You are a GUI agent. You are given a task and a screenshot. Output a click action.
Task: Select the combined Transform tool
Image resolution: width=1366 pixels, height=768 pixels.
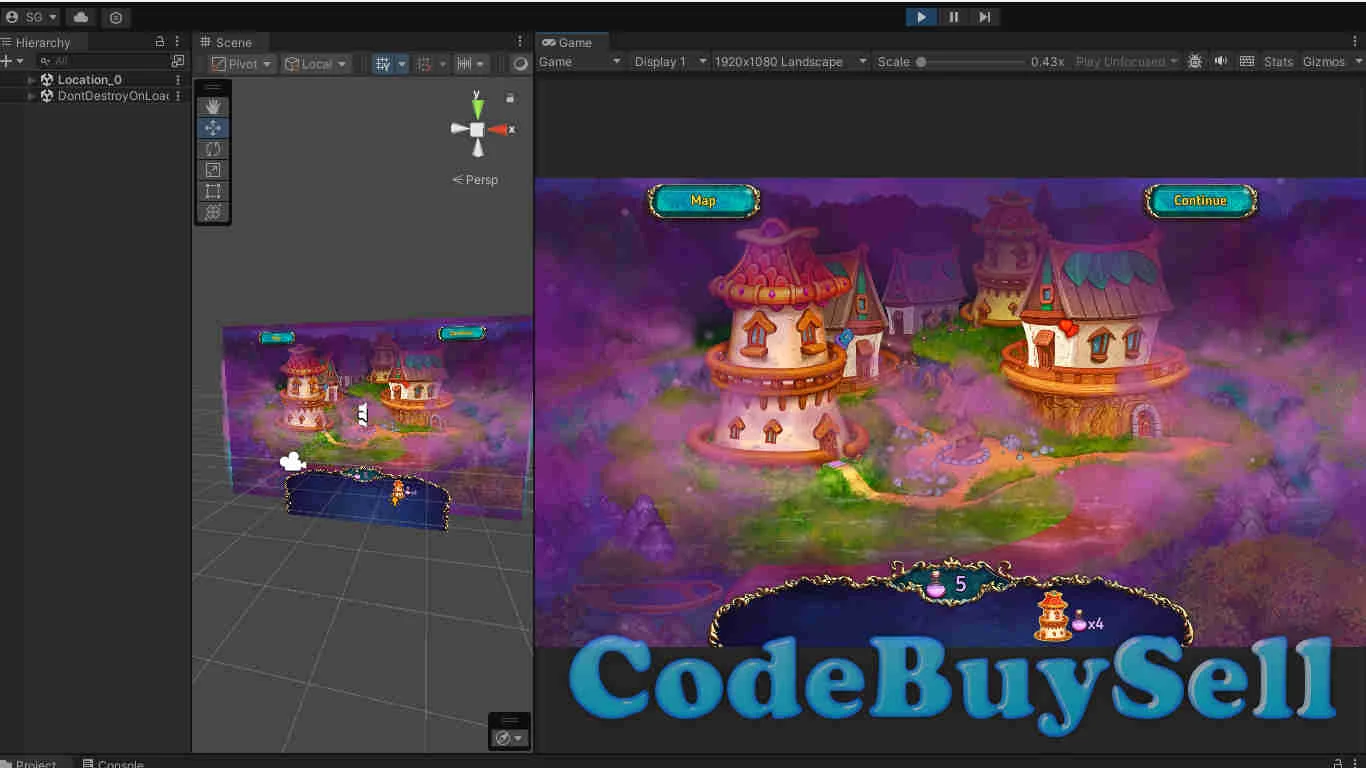212,212
